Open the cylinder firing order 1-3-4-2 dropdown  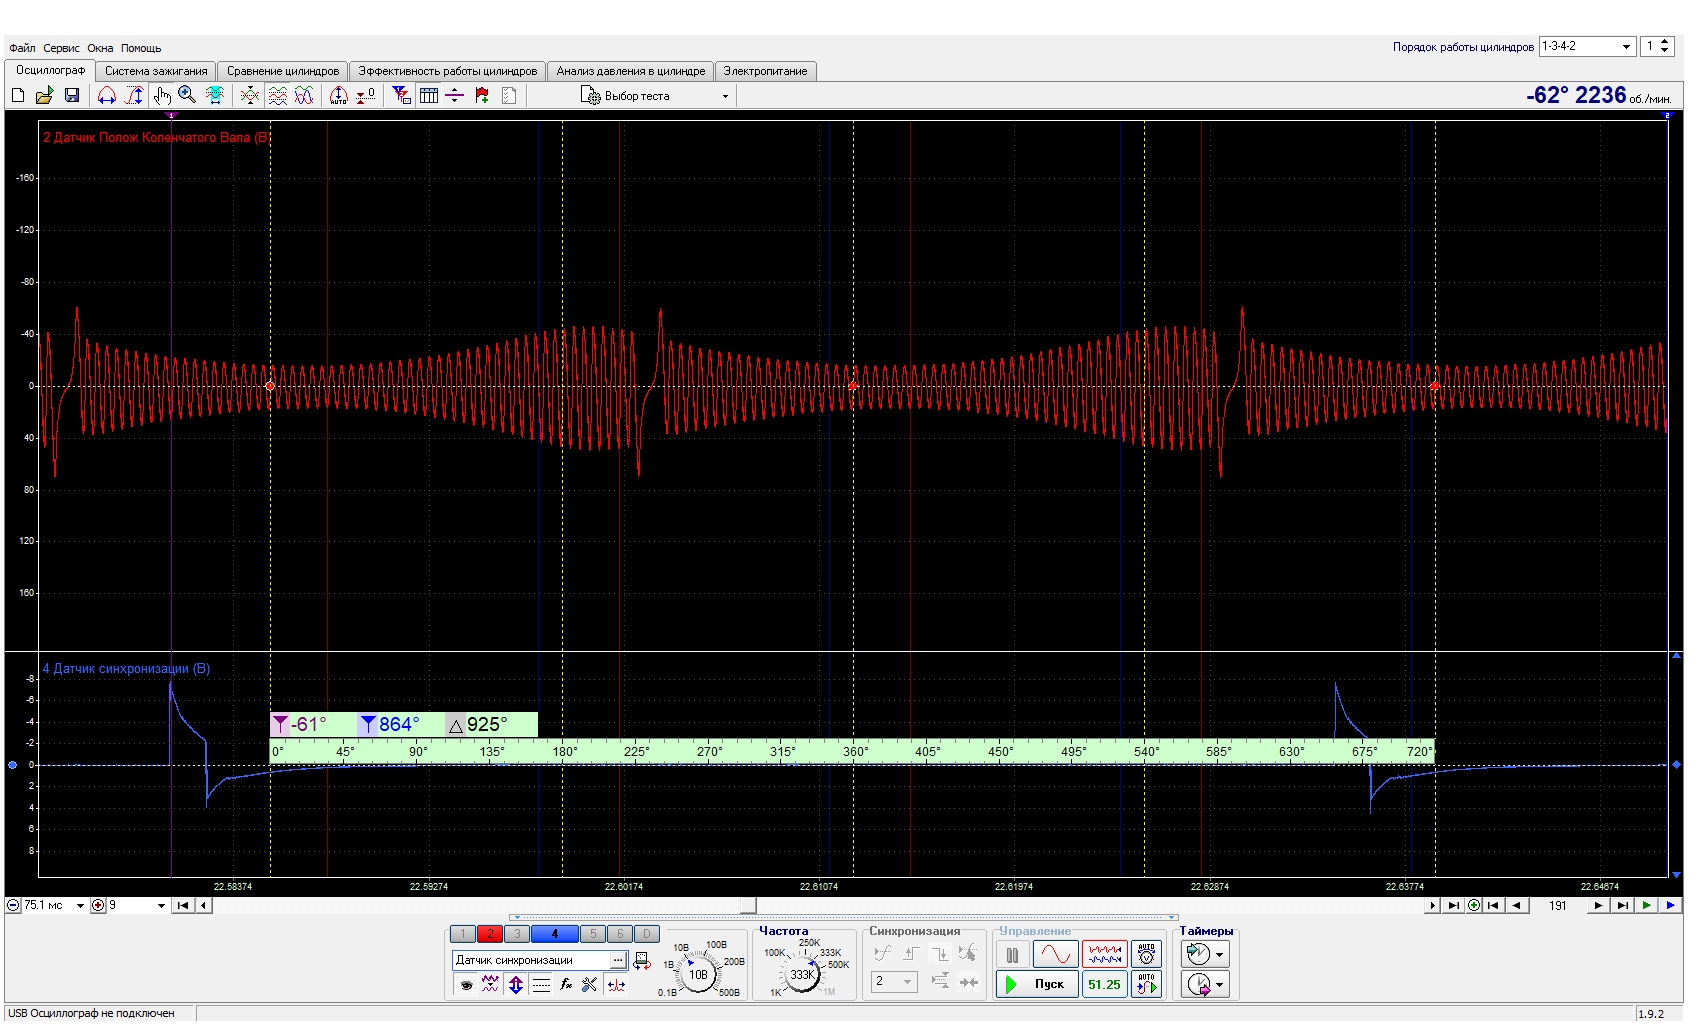pyautogui.click(x=1587, y=46)
